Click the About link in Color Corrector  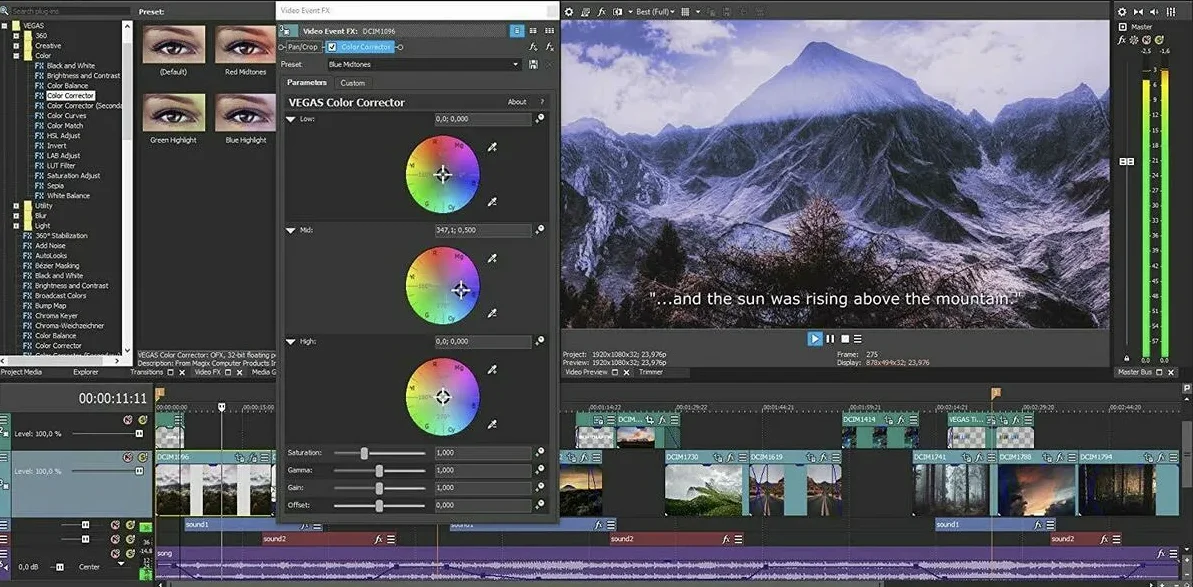coord(517,102)
